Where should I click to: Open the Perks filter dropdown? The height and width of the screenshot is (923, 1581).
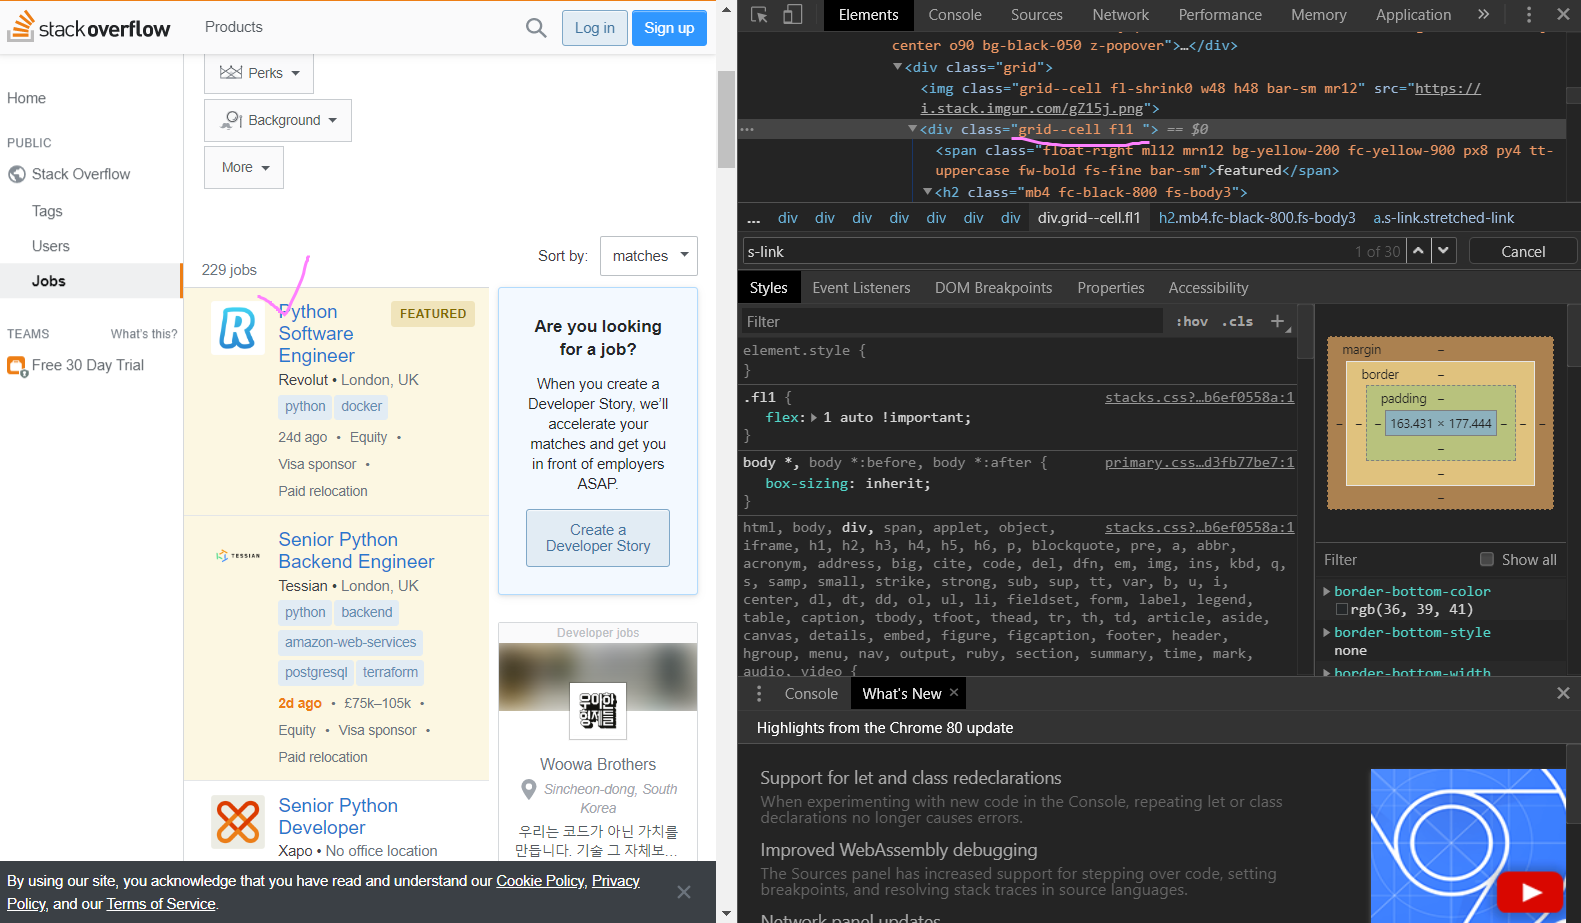click(x=259, y=73)
